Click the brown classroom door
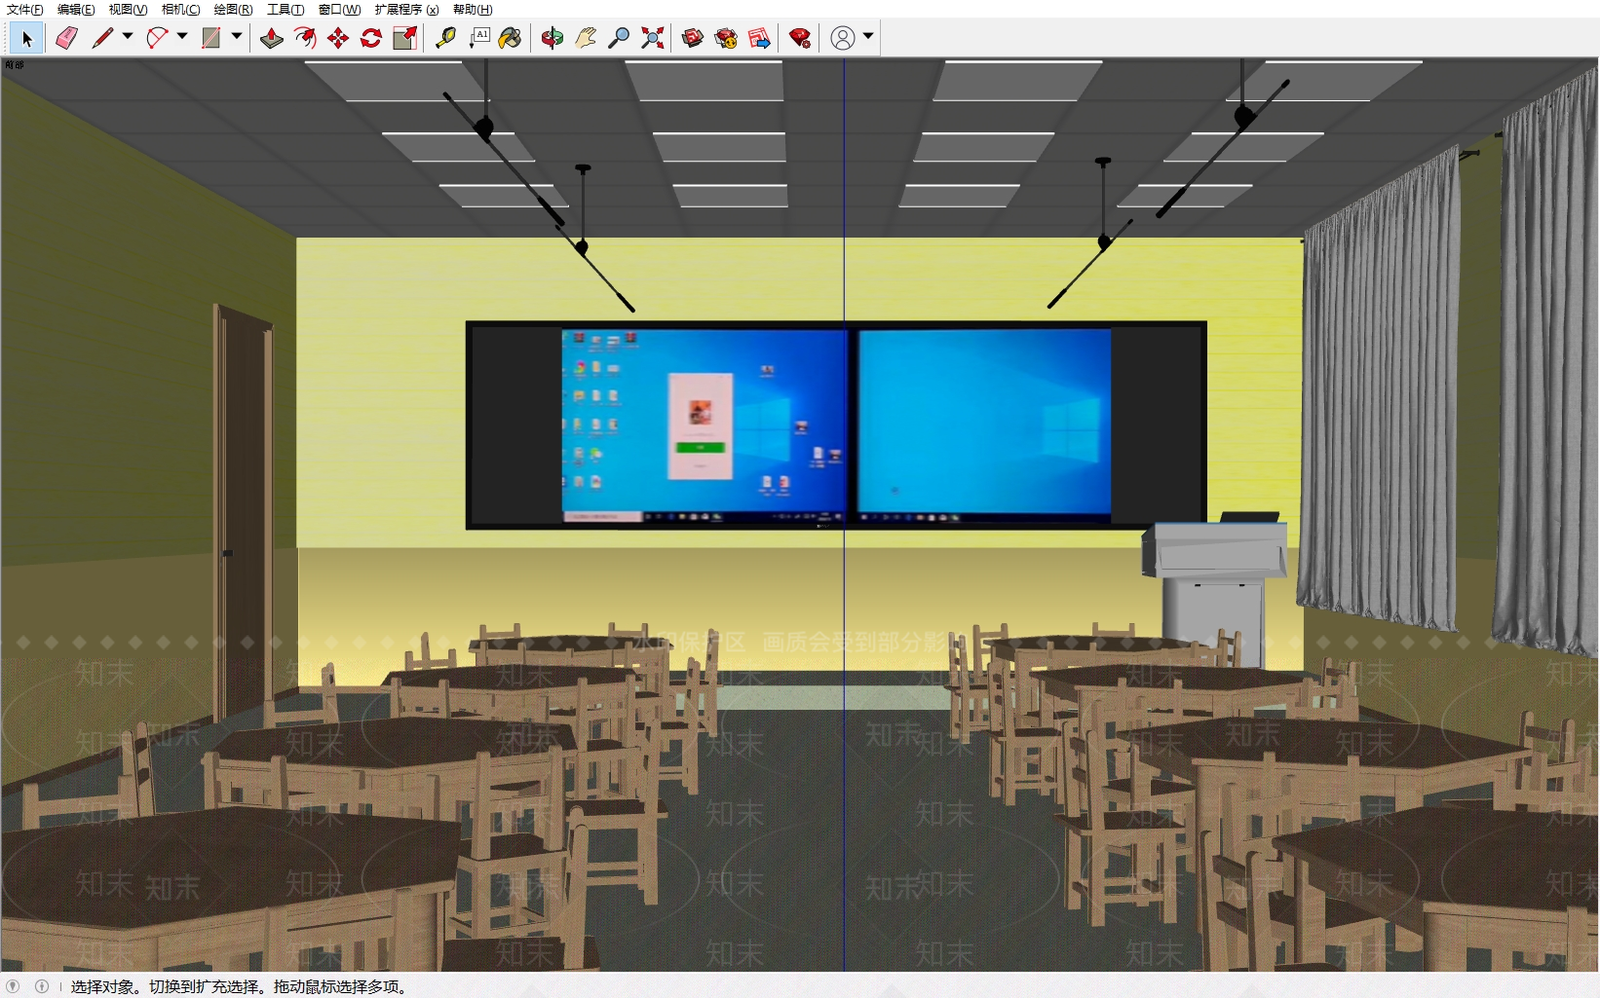This screenshot has height=998, width=1600. click(244, 512)
